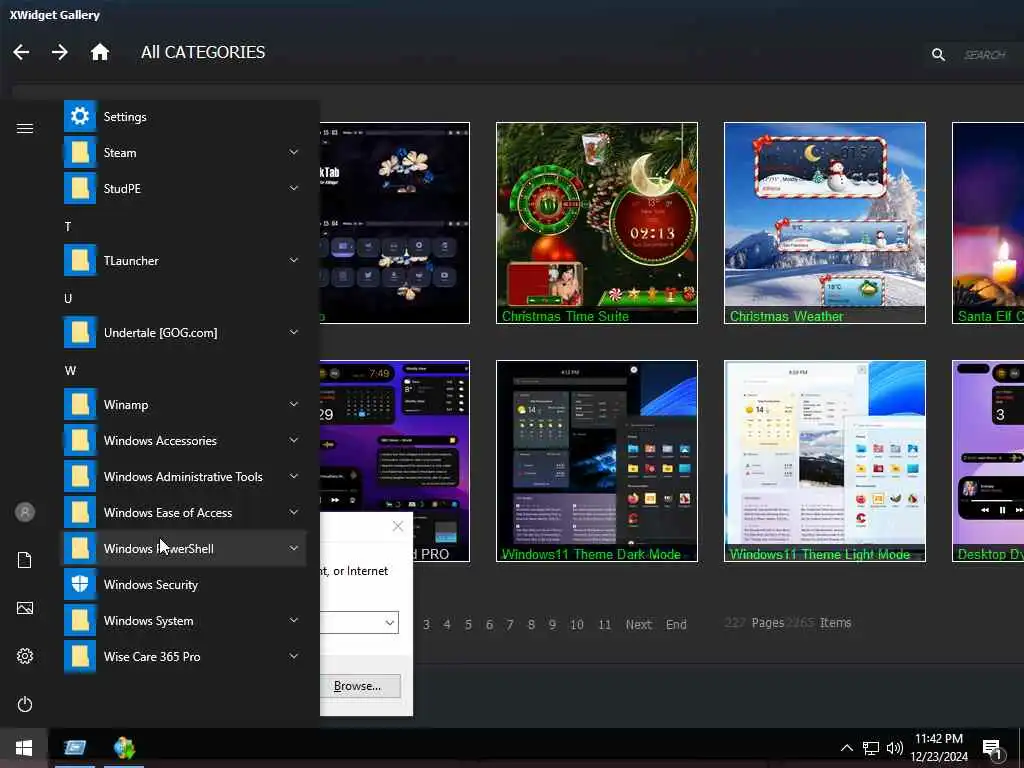Click the gallery search magnifier icon
Viewport: 1024px width, 768px height.
click(x=938, y=55)
